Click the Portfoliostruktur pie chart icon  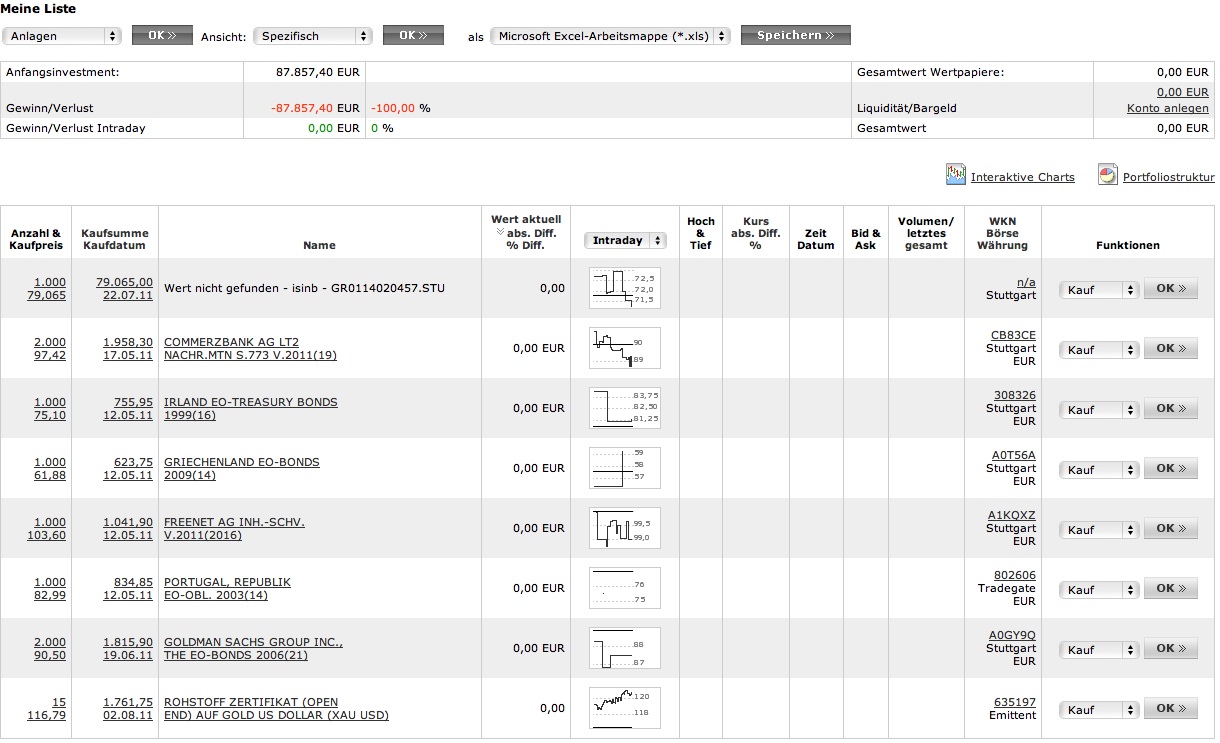point(1107,176)
